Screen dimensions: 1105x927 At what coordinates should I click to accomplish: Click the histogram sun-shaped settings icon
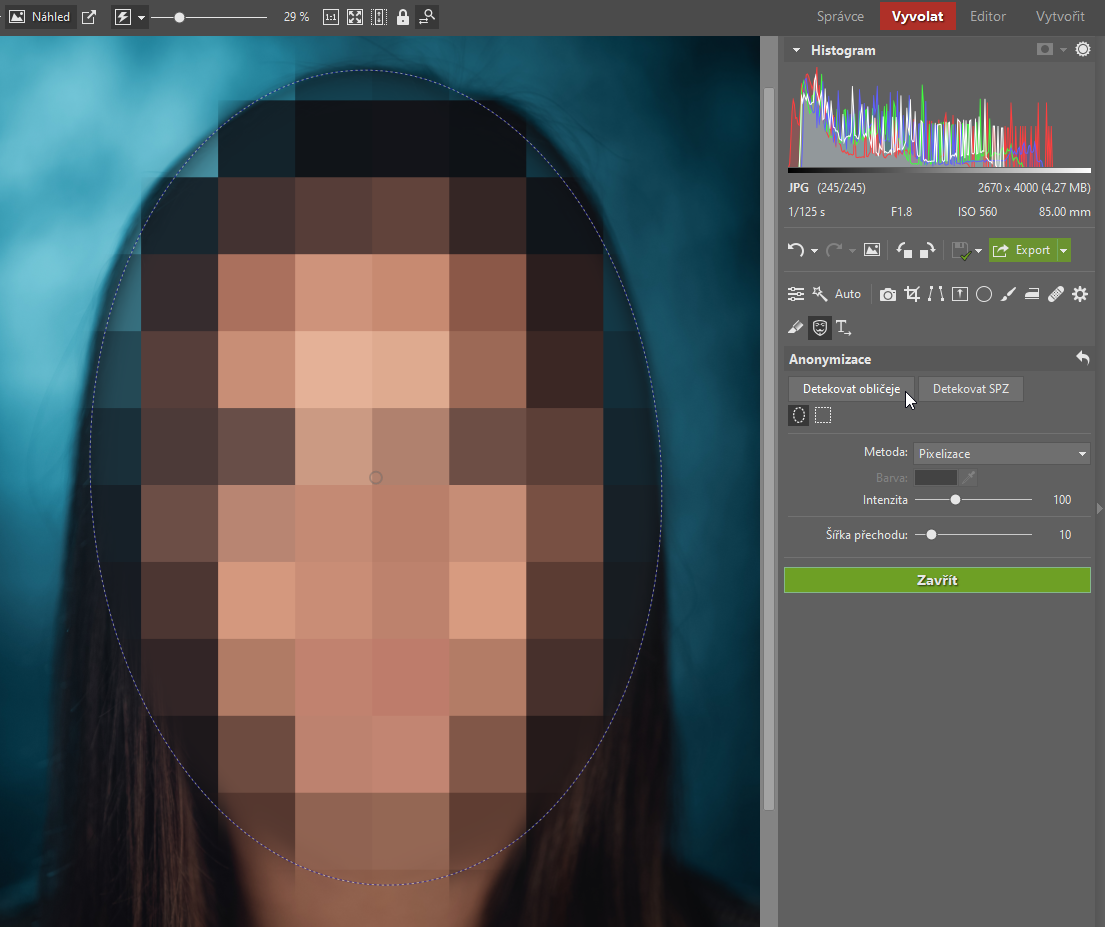(1082, 49)
